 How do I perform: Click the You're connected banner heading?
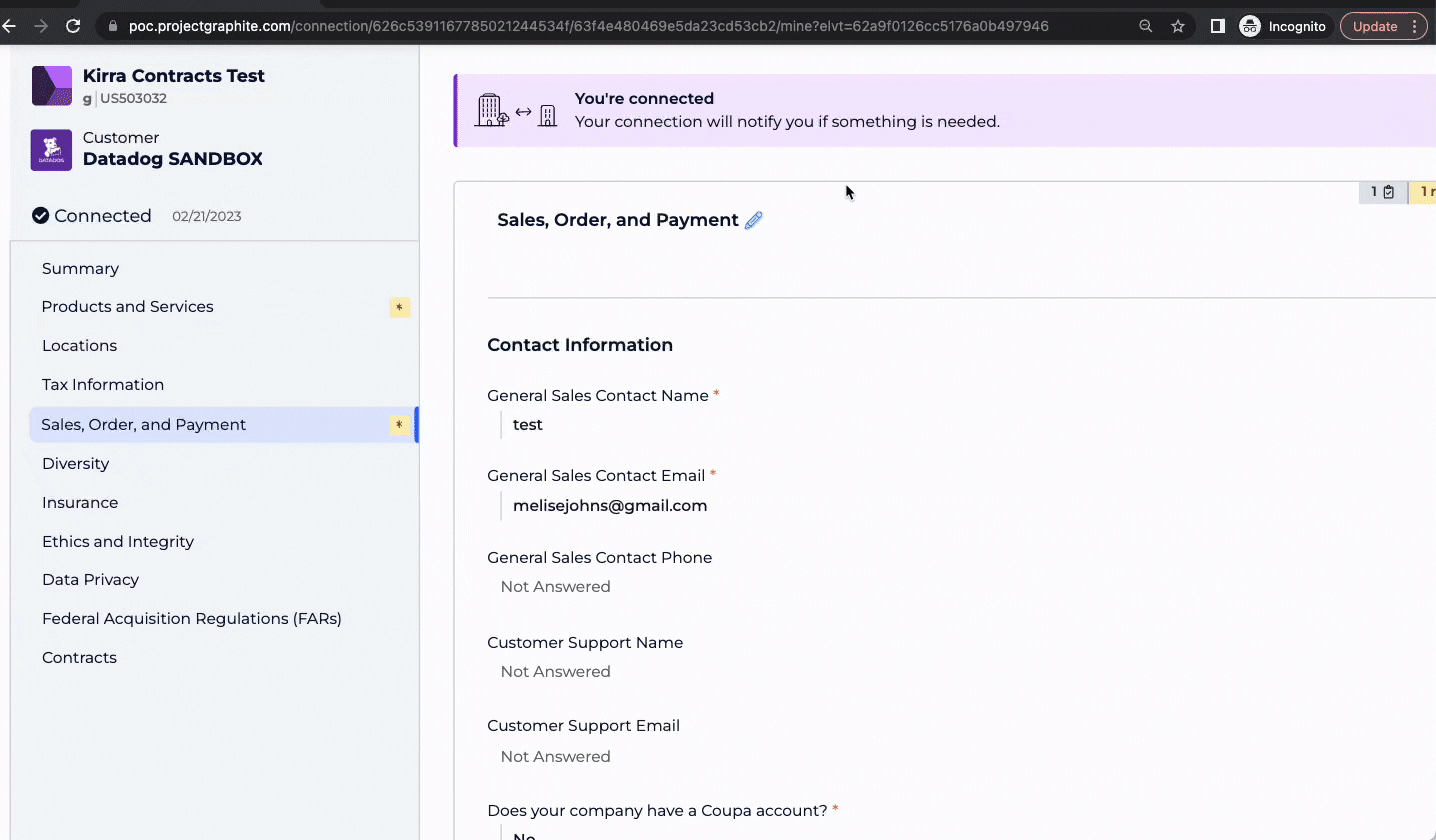tap(644, 98)
